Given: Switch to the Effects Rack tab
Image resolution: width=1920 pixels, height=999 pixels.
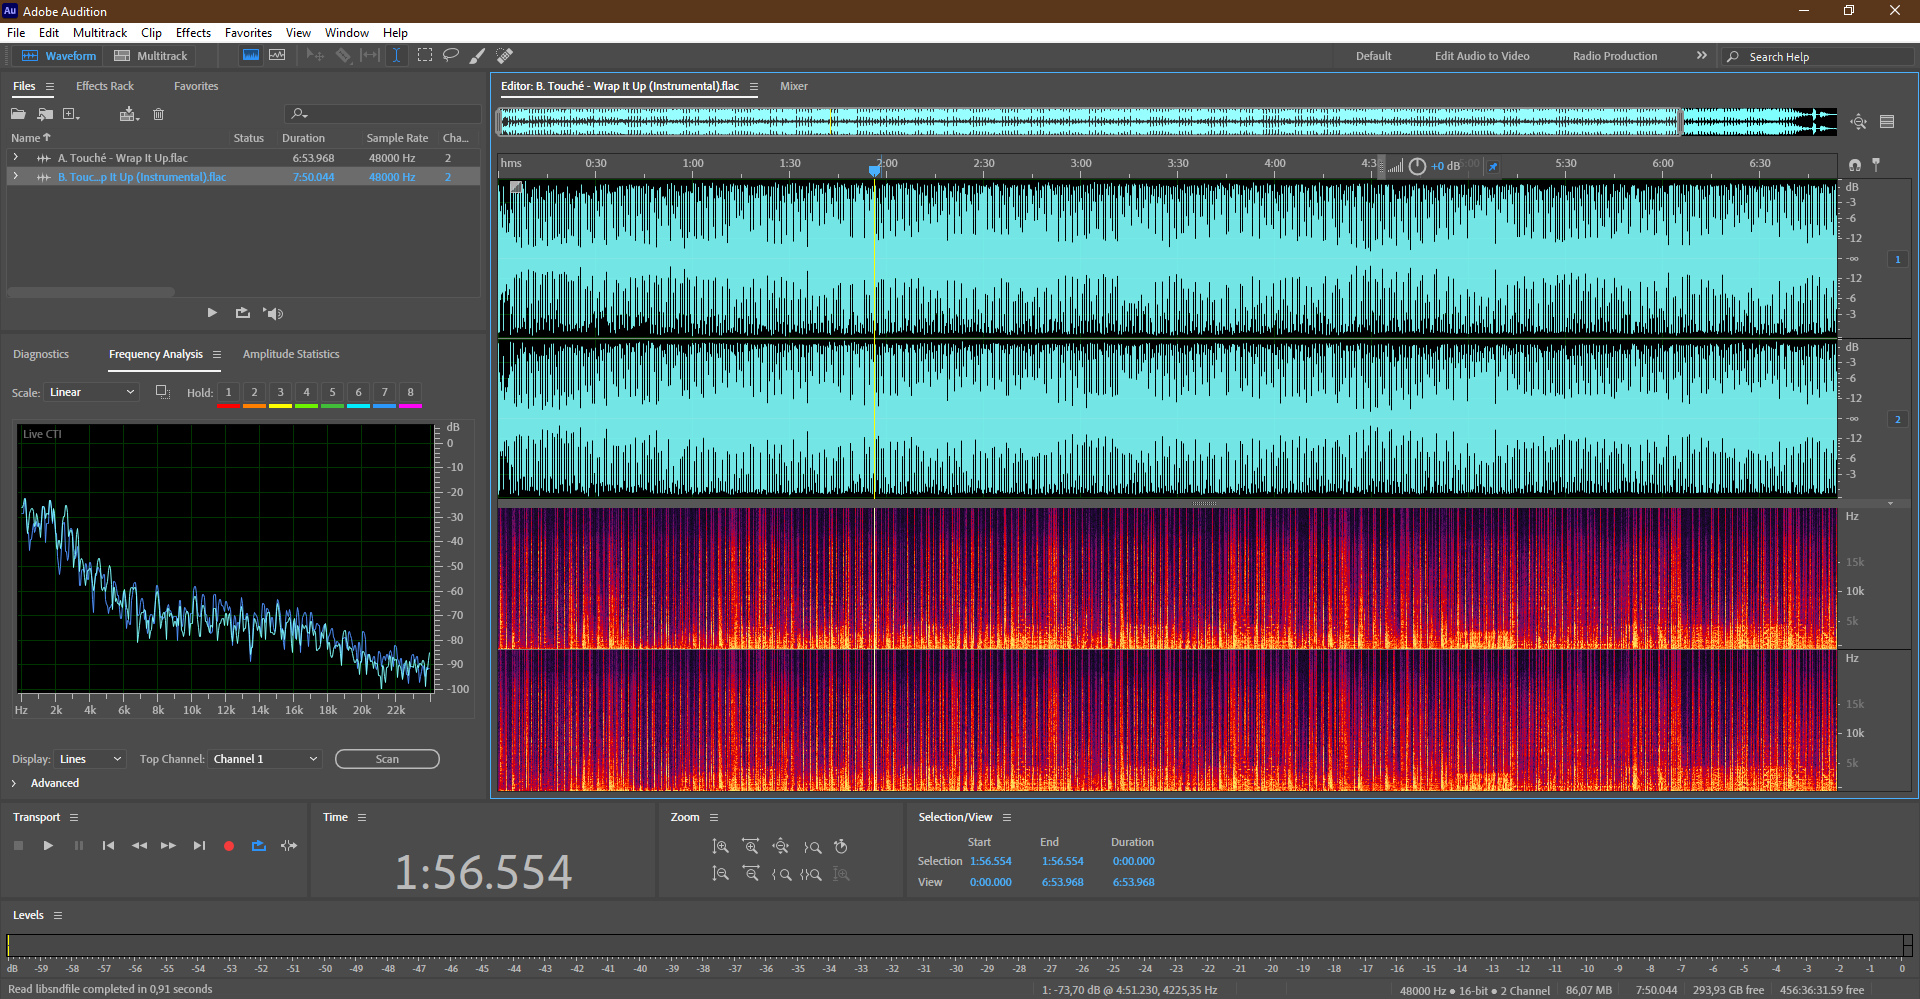Looking at the screenshot, I should coord(105,86).
